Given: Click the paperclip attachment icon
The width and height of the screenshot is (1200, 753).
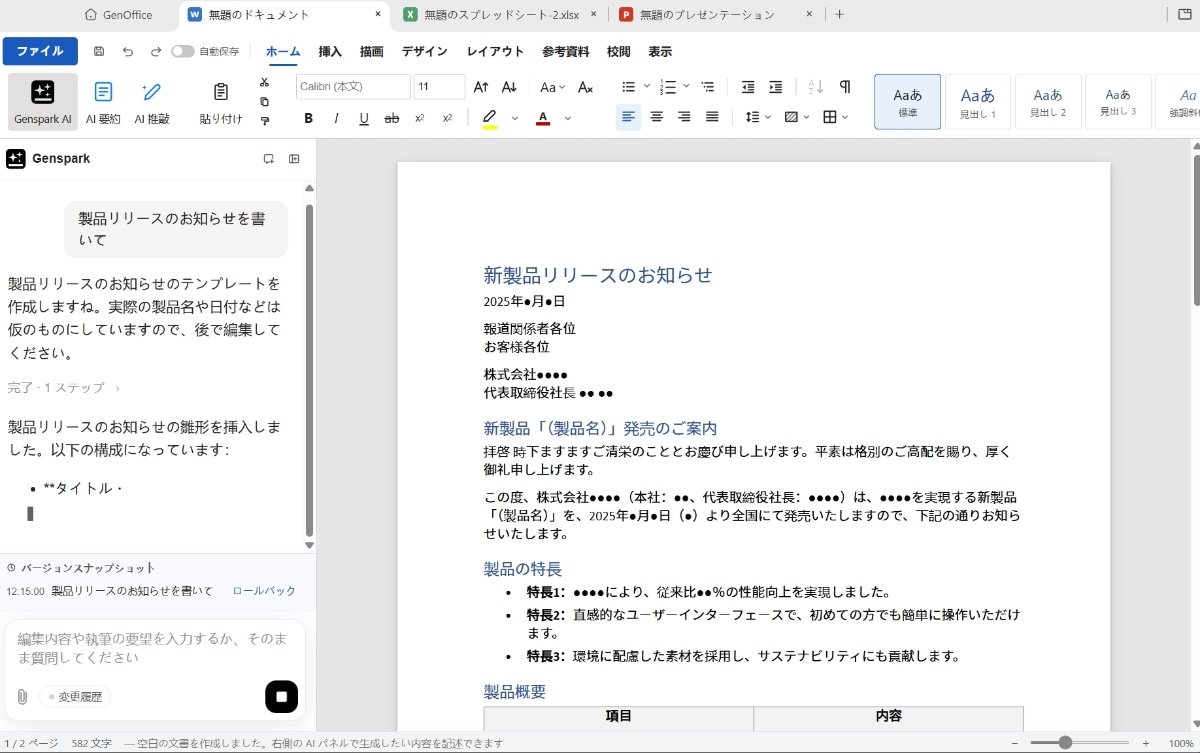Looking at the screenshot, I should click(22, 697).
